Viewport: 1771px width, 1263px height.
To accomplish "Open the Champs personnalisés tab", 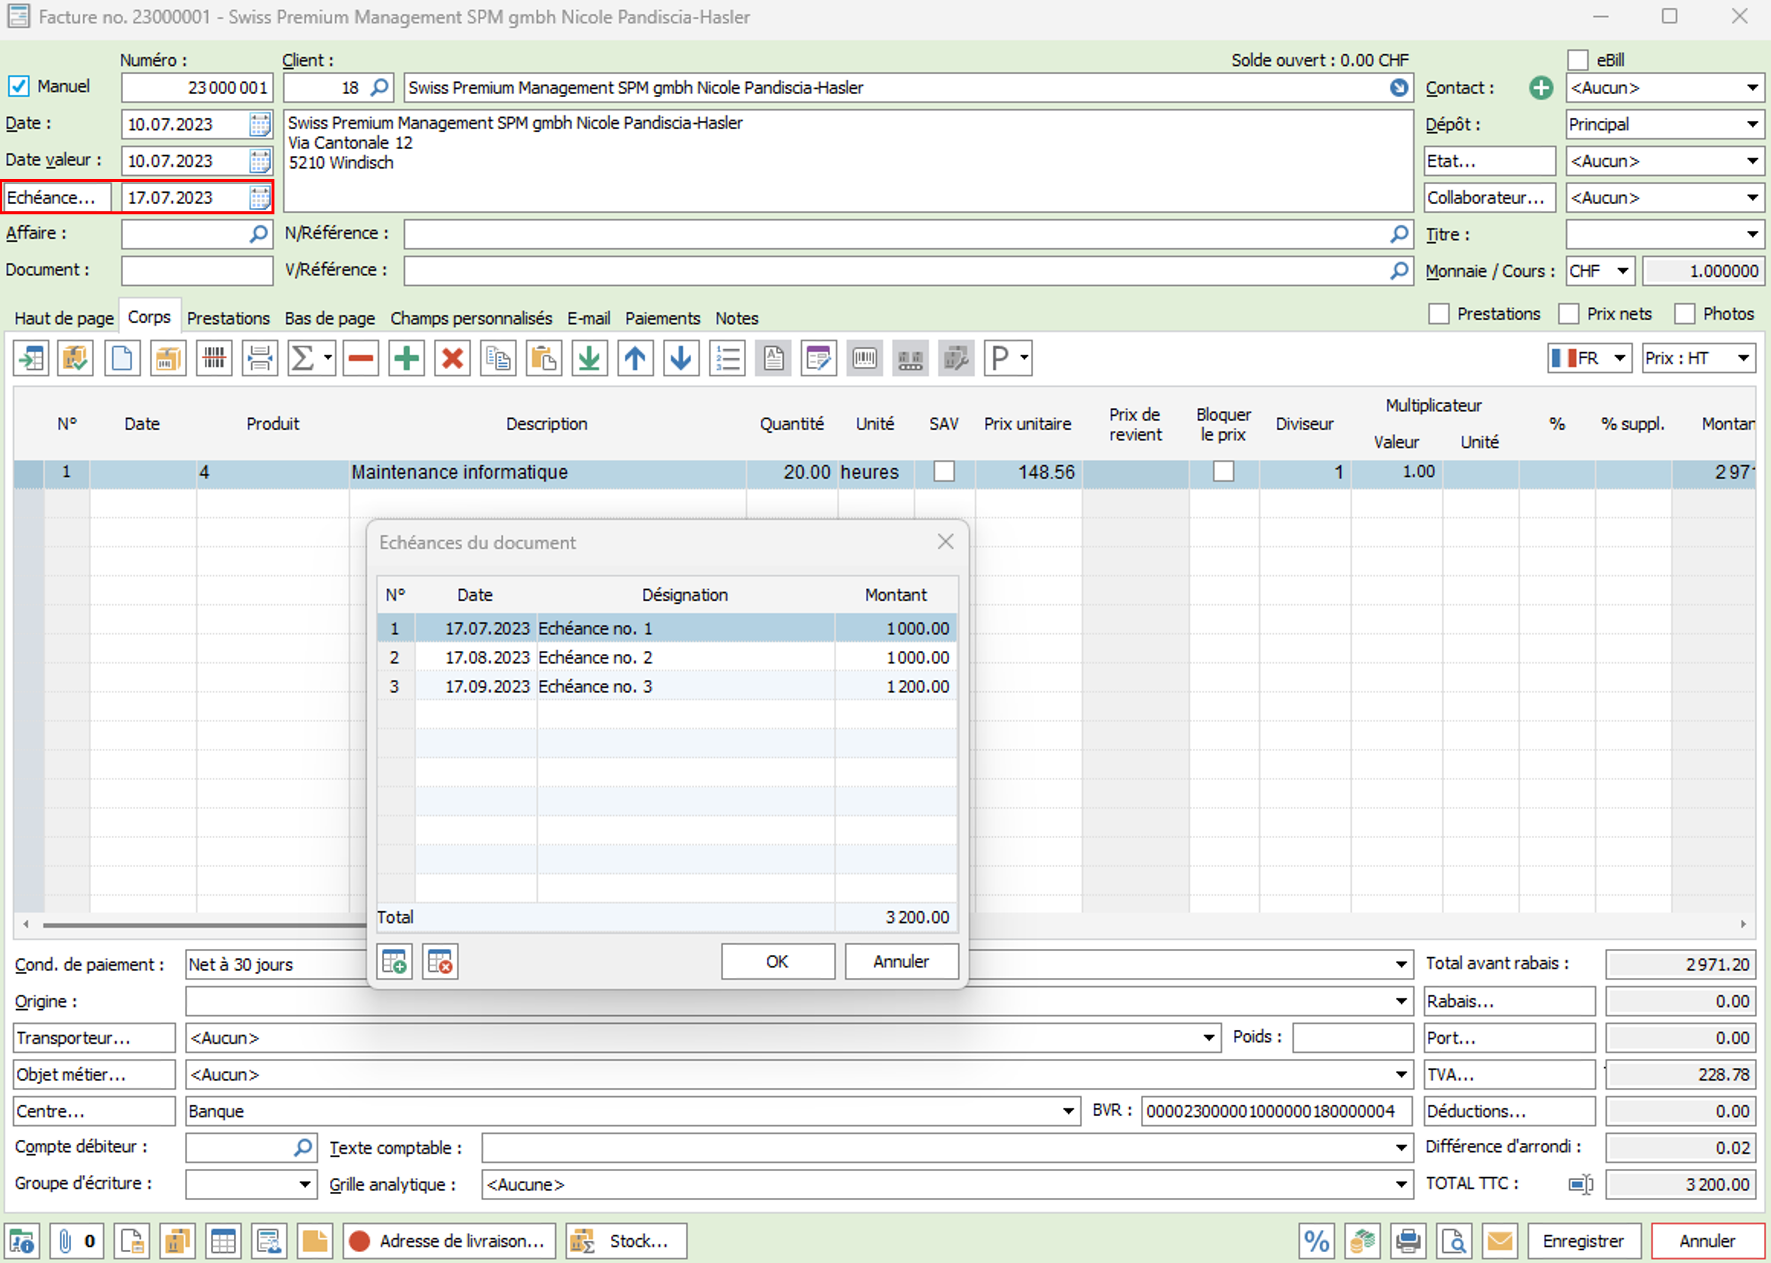I will (x=471, y=318).
